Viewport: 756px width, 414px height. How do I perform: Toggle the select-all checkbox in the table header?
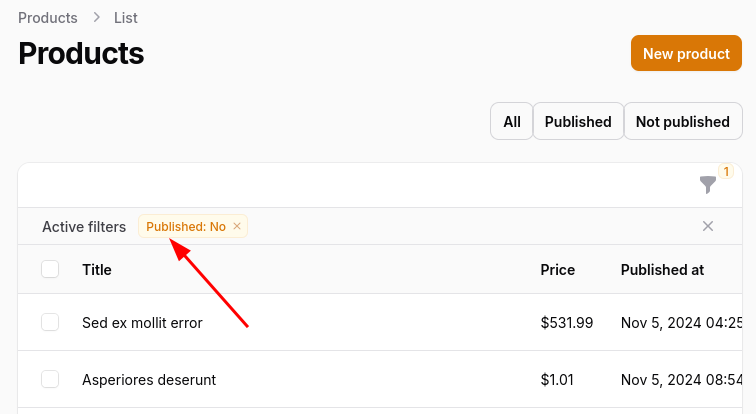tap(50, 269)
